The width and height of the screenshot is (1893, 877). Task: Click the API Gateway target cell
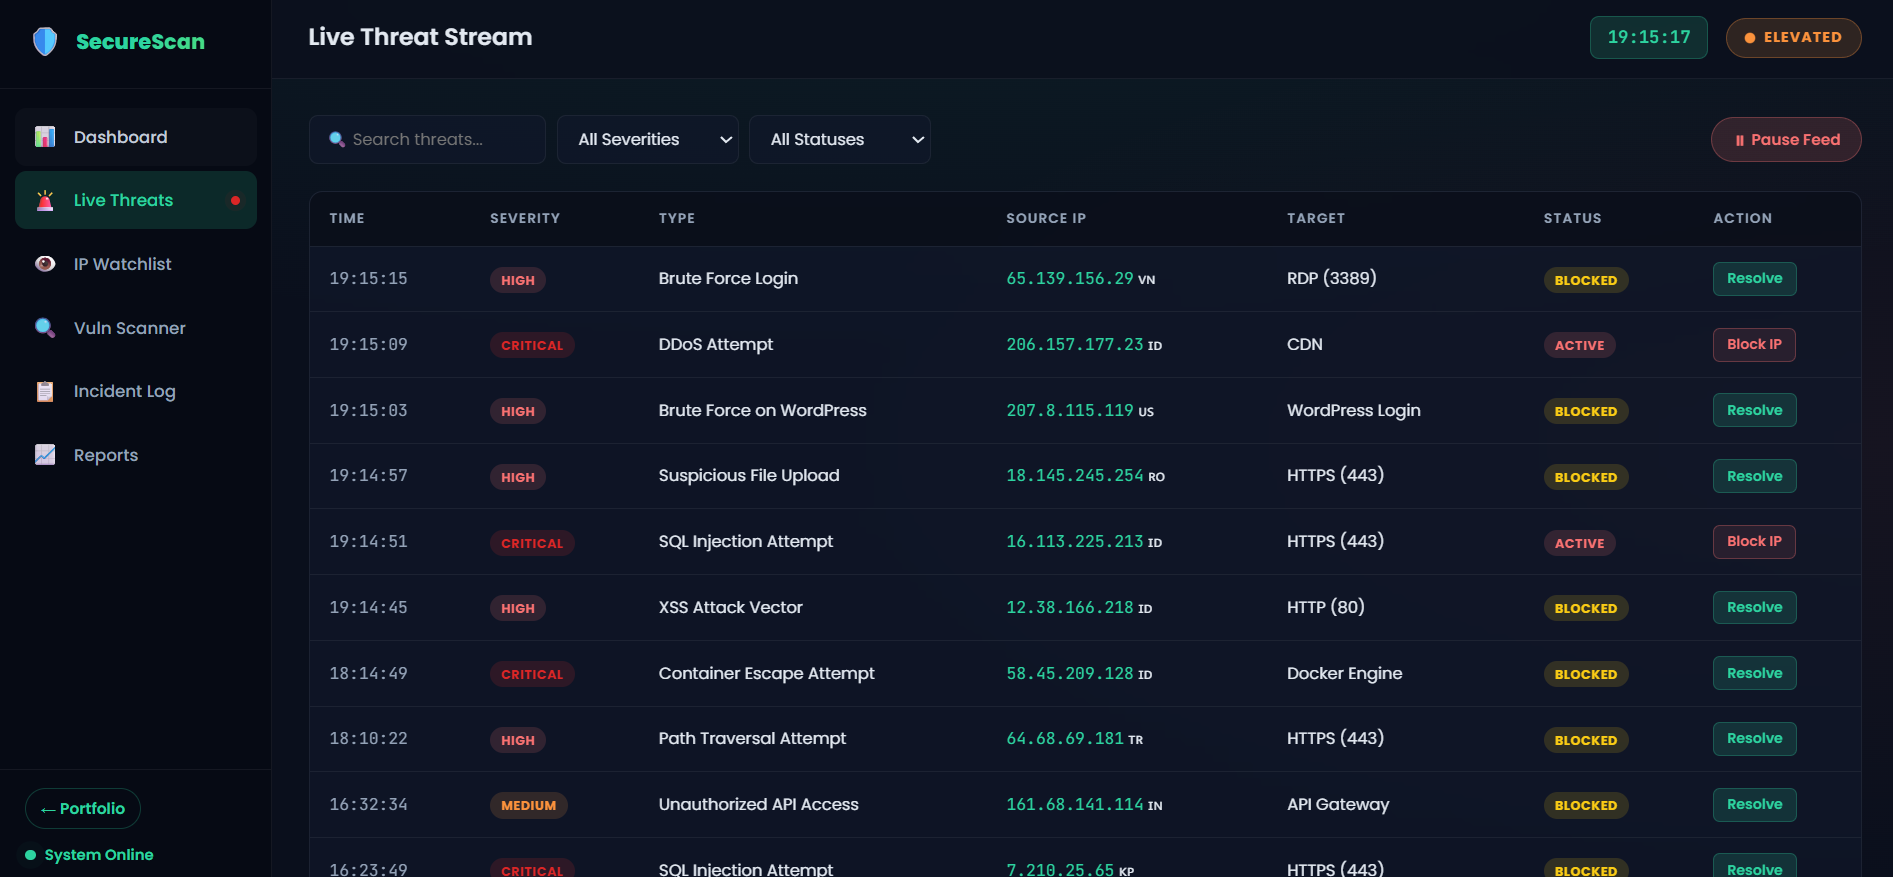[1338, 805]
